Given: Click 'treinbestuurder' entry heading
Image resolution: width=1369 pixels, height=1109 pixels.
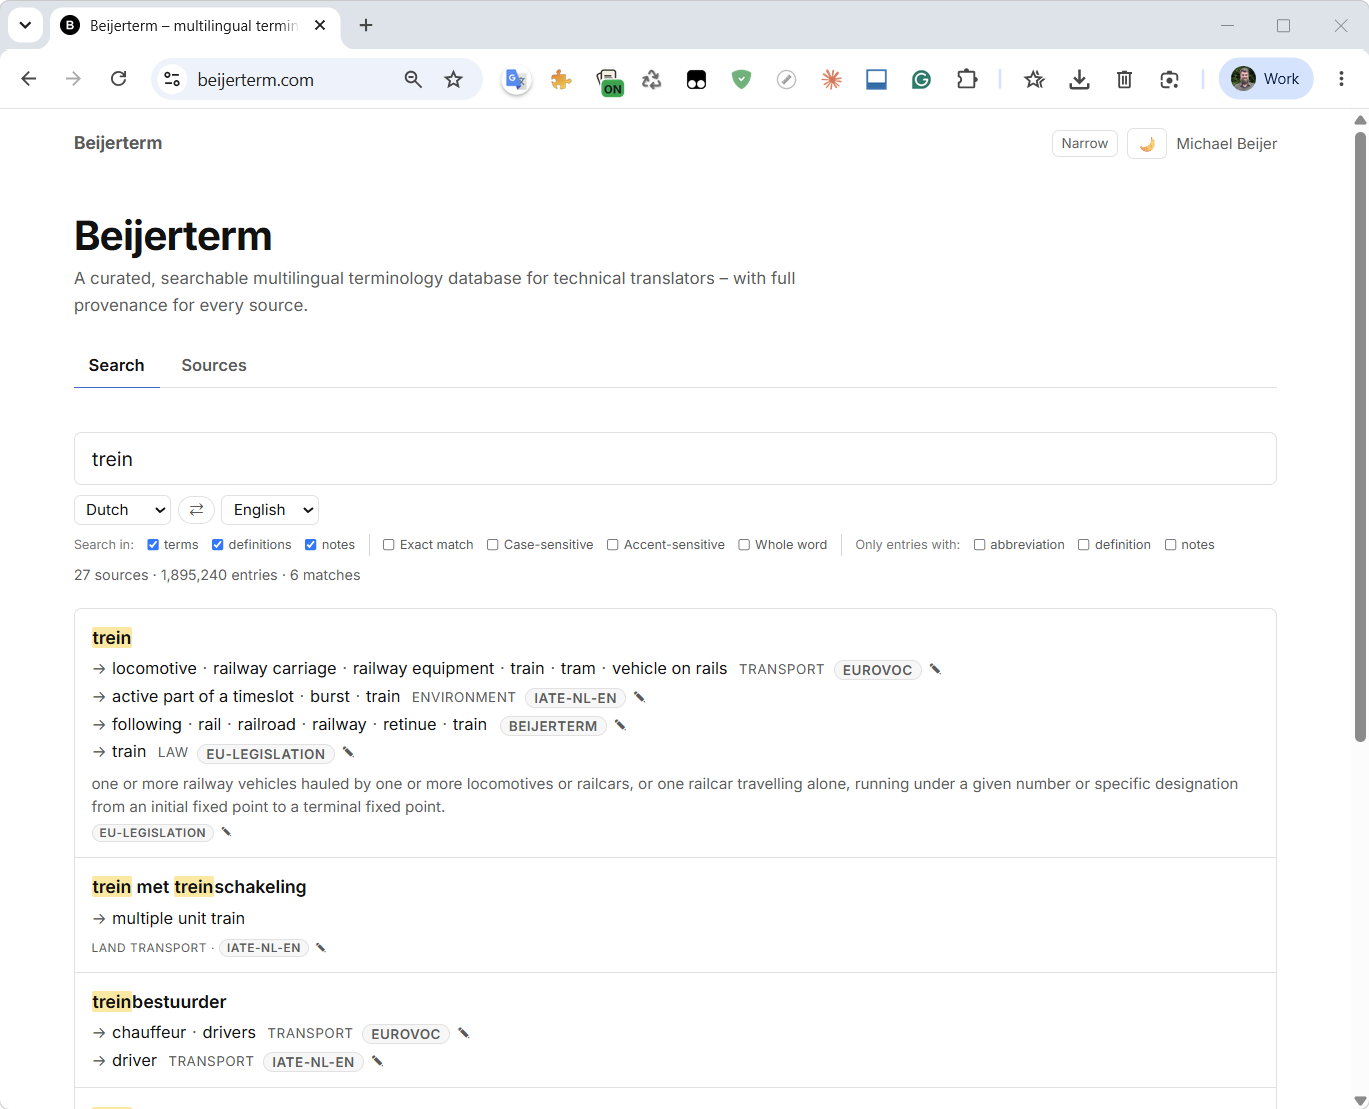Looking at the screenshot, I should 159,1002.
